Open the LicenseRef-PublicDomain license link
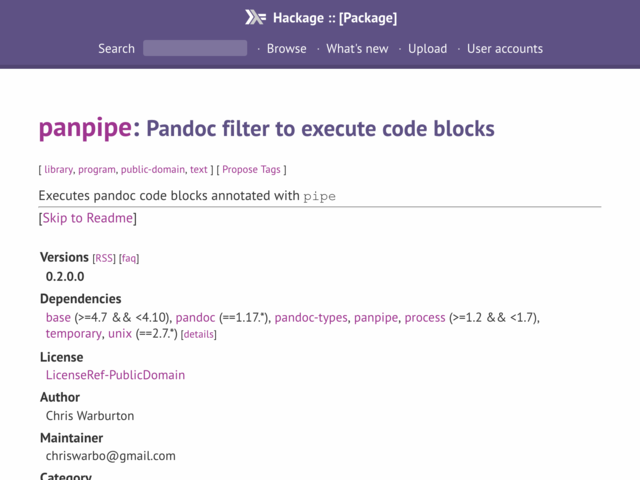 click(115, 375)
